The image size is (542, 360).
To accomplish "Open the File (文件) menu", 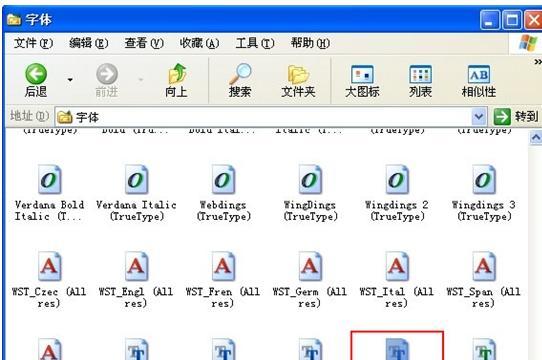I will tap(33, 43).
